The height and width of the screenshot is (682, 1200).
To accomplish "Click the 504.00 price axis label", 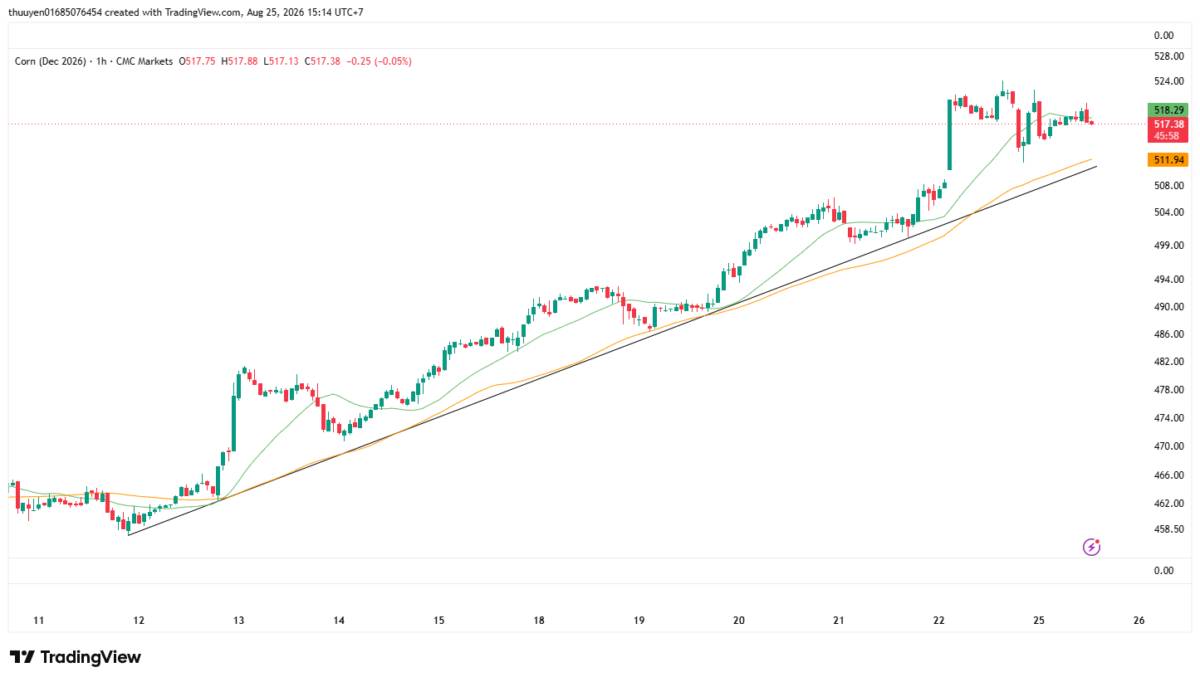I will point(1169,212).
